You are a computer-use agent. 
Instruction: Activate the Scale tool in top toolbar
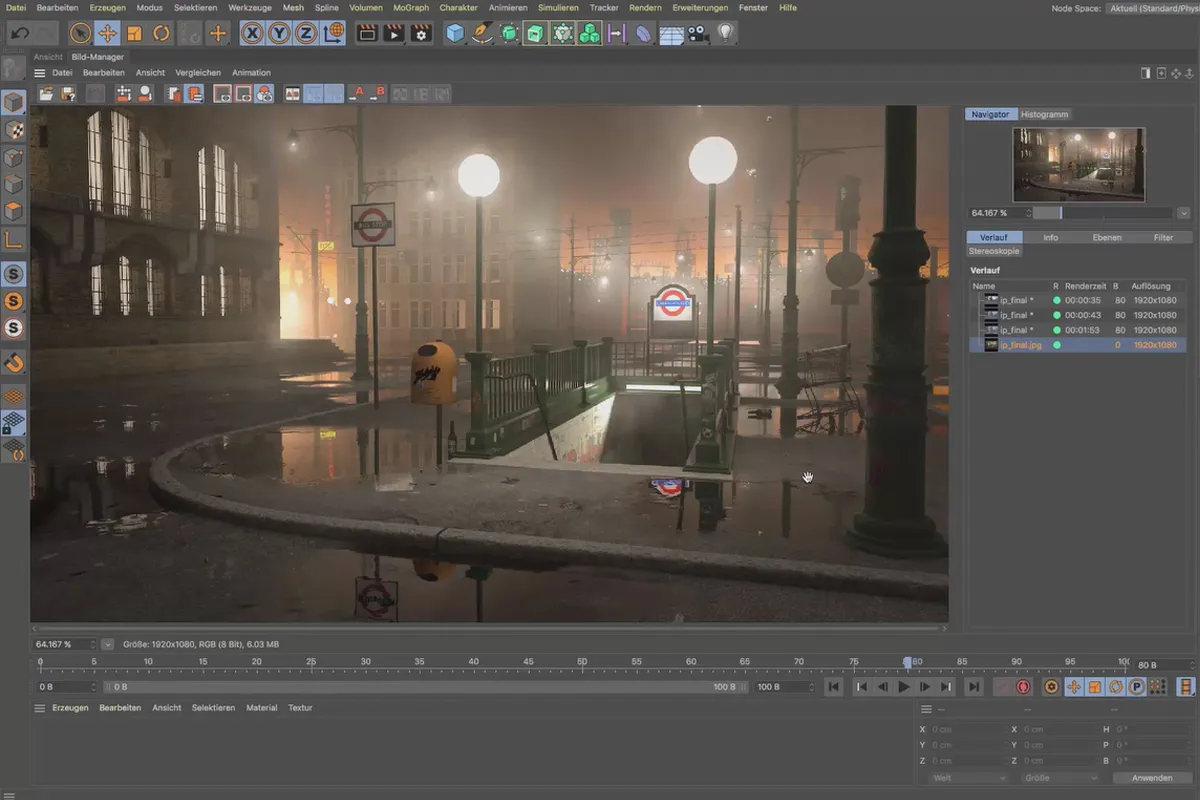(x=134, y=33)
